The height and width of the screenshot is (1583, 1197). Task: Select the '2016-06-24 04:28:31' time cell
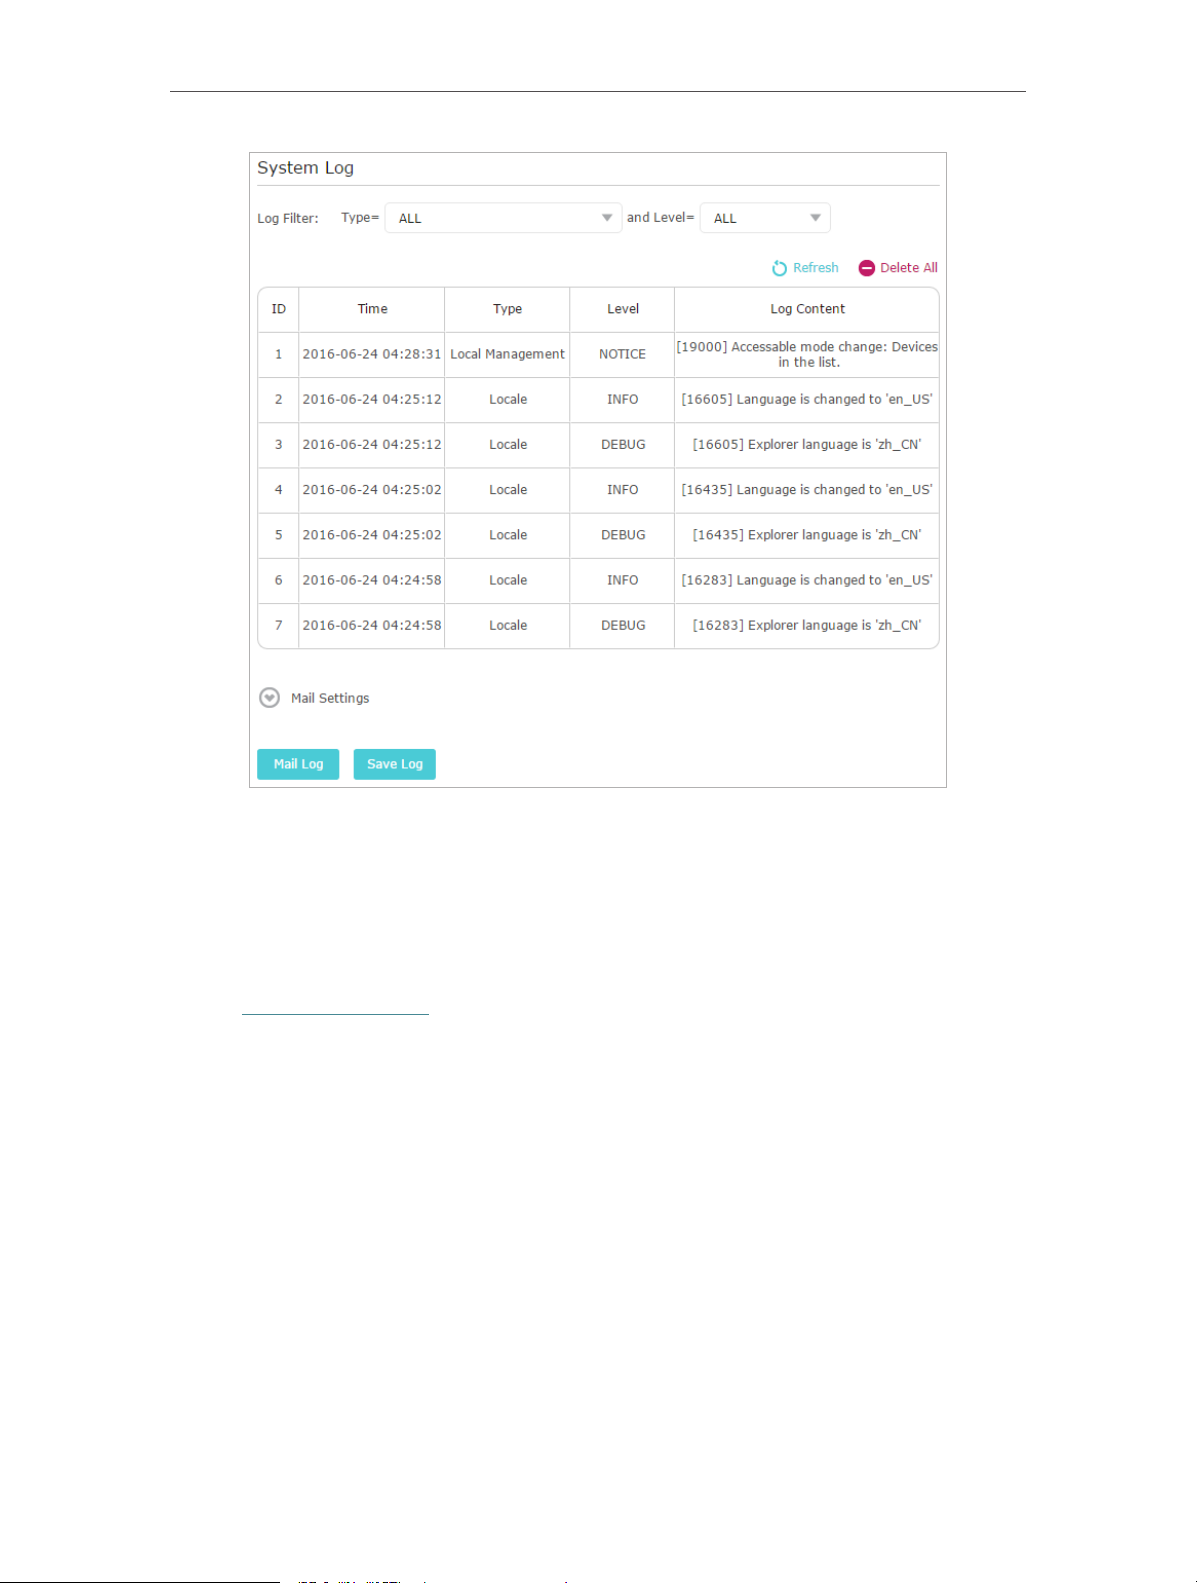click(372, 354)
